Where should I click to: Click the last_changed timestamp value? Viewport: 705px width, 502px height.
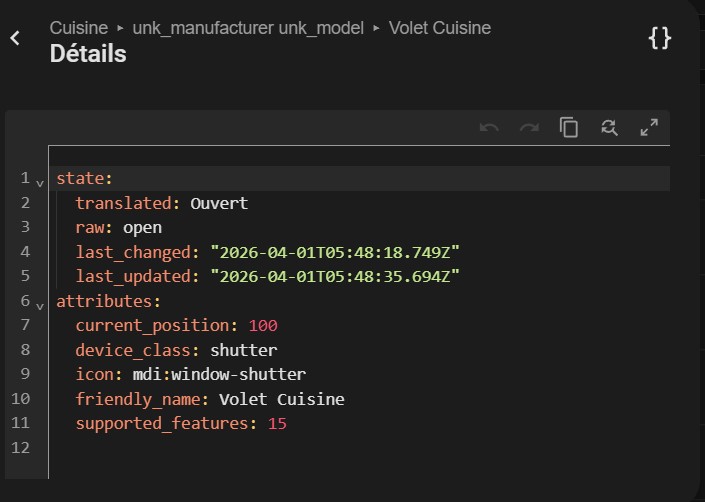335,252
